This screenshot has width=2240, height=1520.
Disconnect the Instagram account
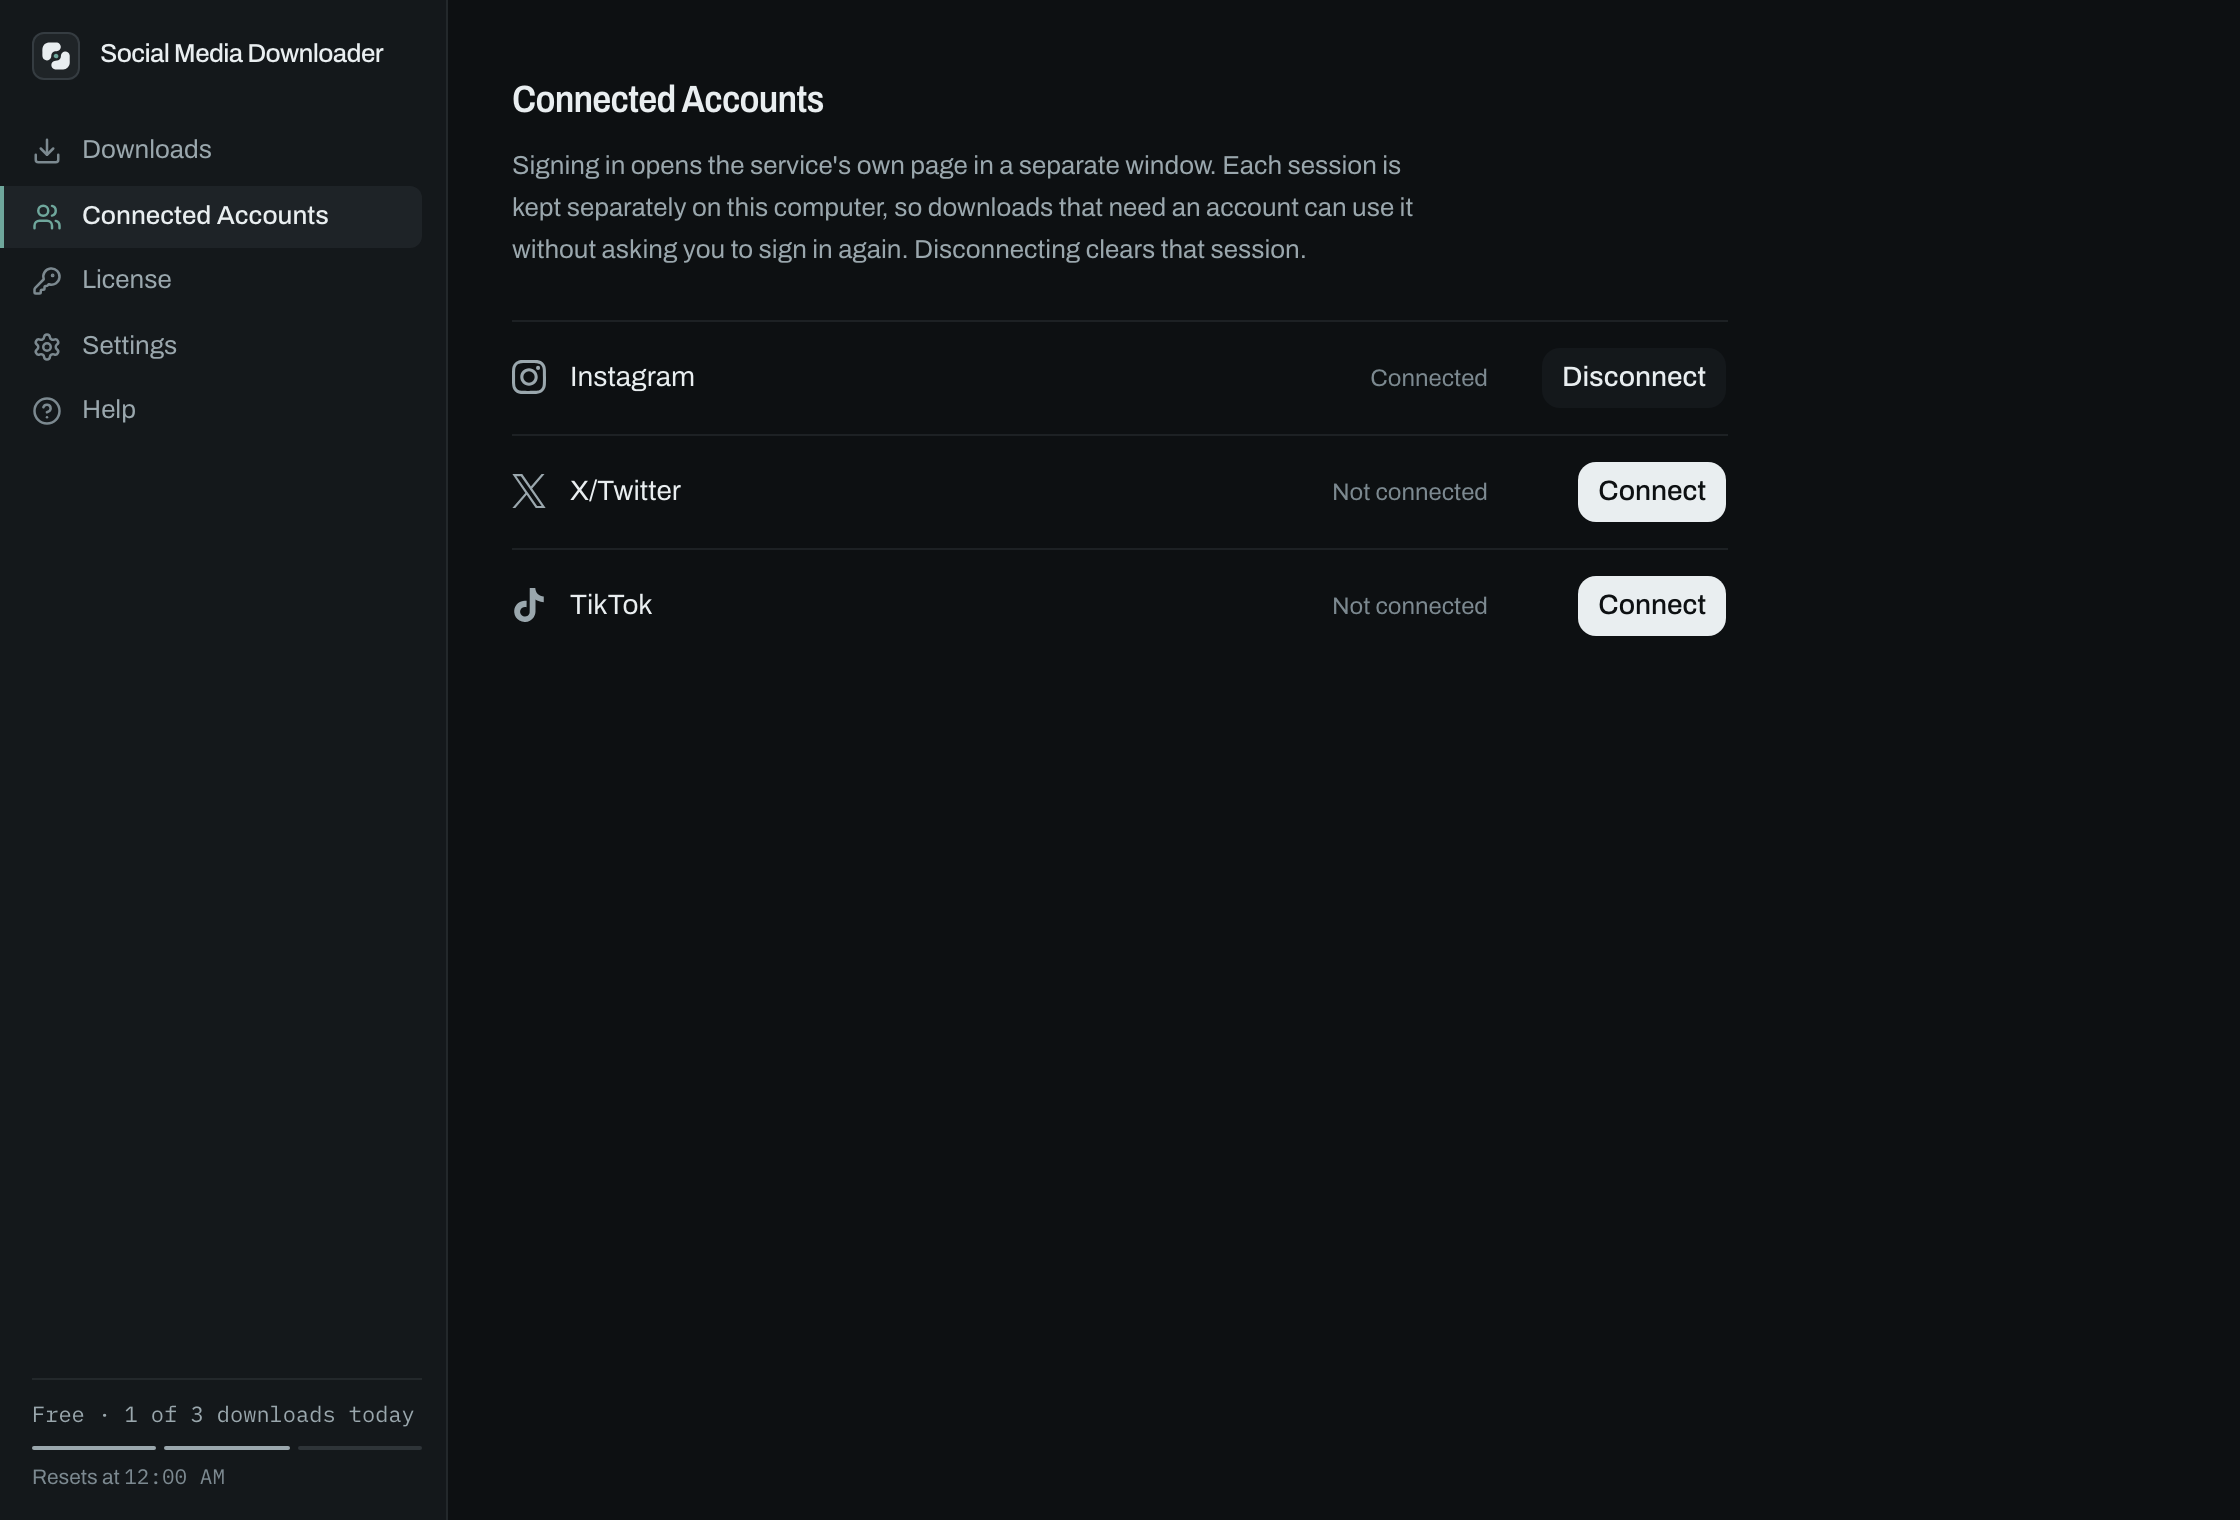click(1634, 377)
